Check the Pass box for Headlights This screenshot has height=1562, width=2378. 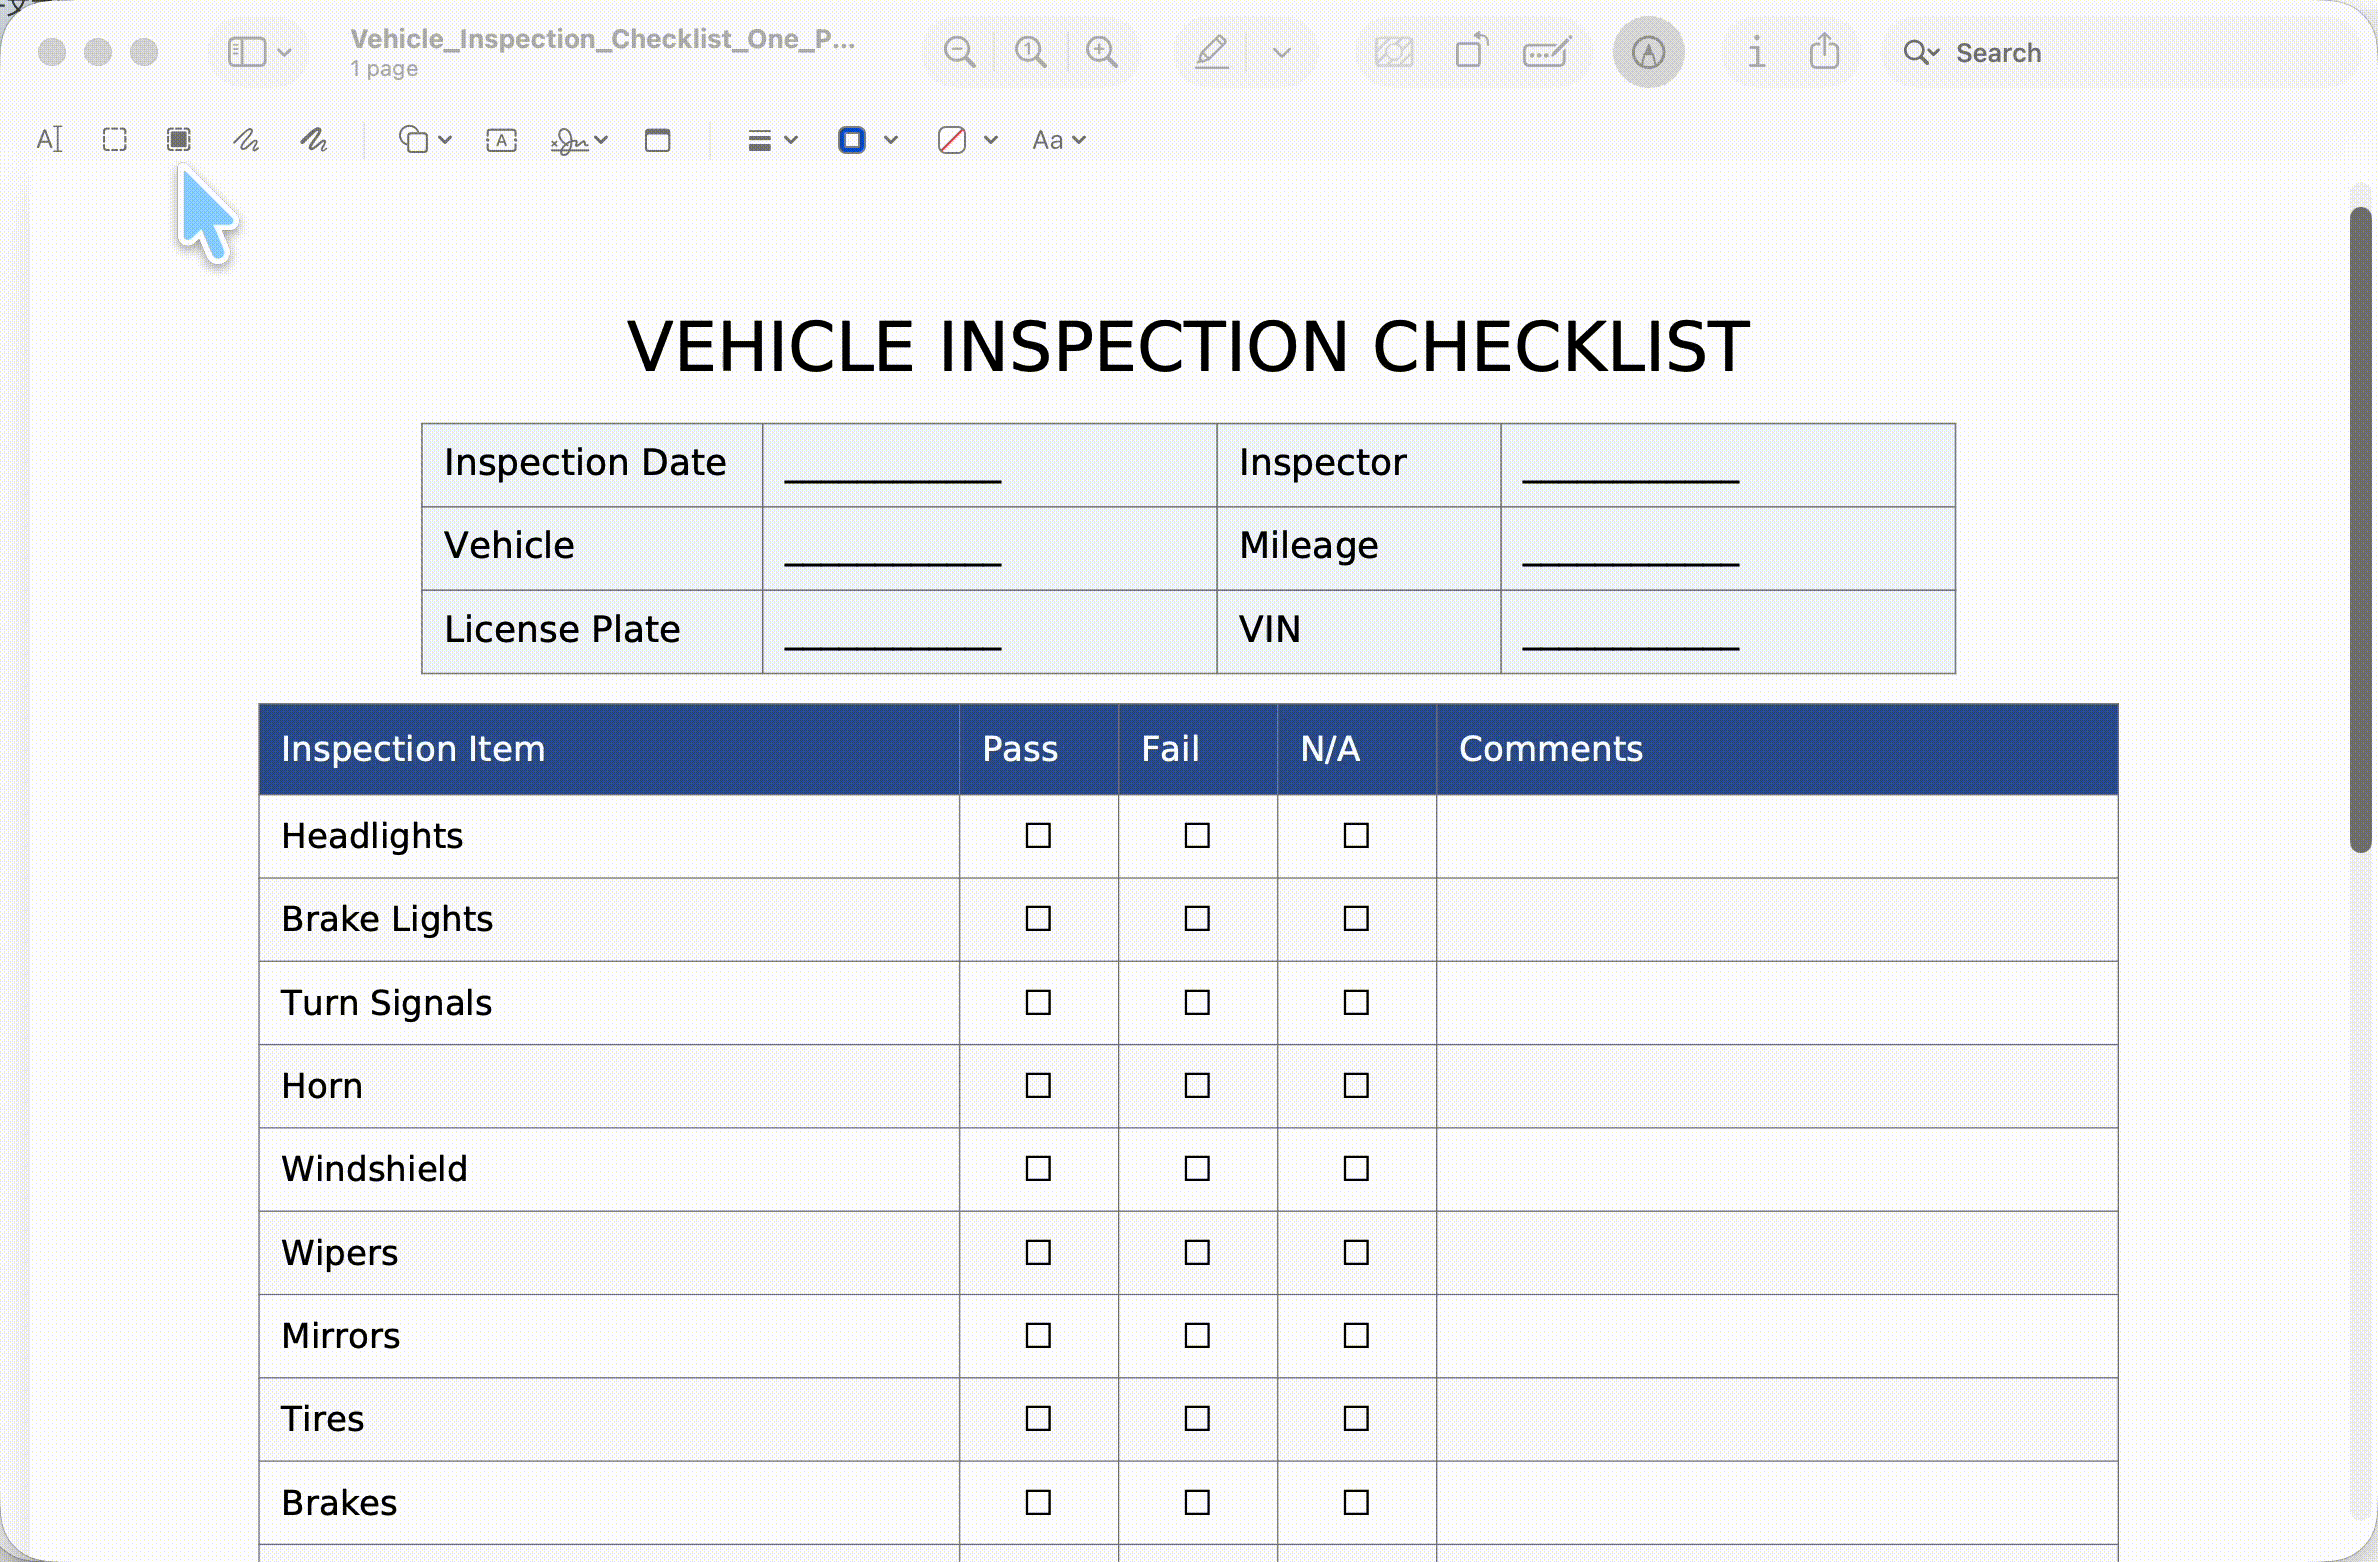(1038, 835)
